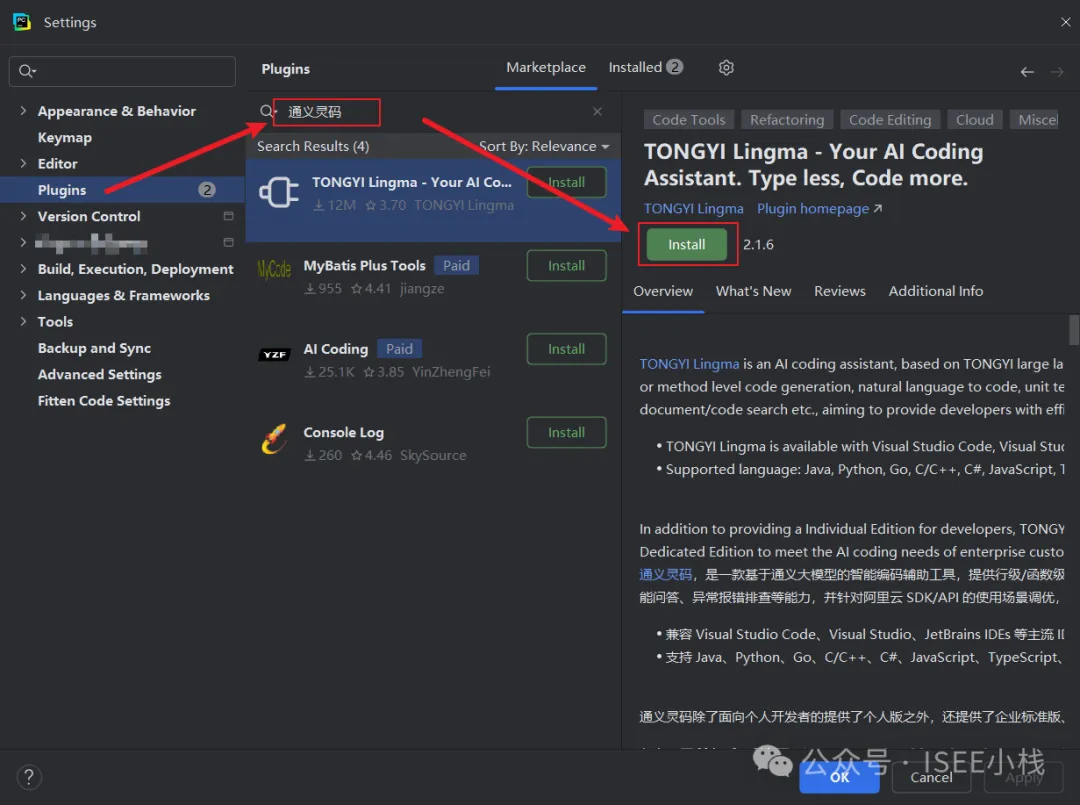Image resolution: width=1080 pixels, height=805 pixels.
Task: Install TONGYI Lingma from results list
Action: pyautogui.click(x=566, y=182)
